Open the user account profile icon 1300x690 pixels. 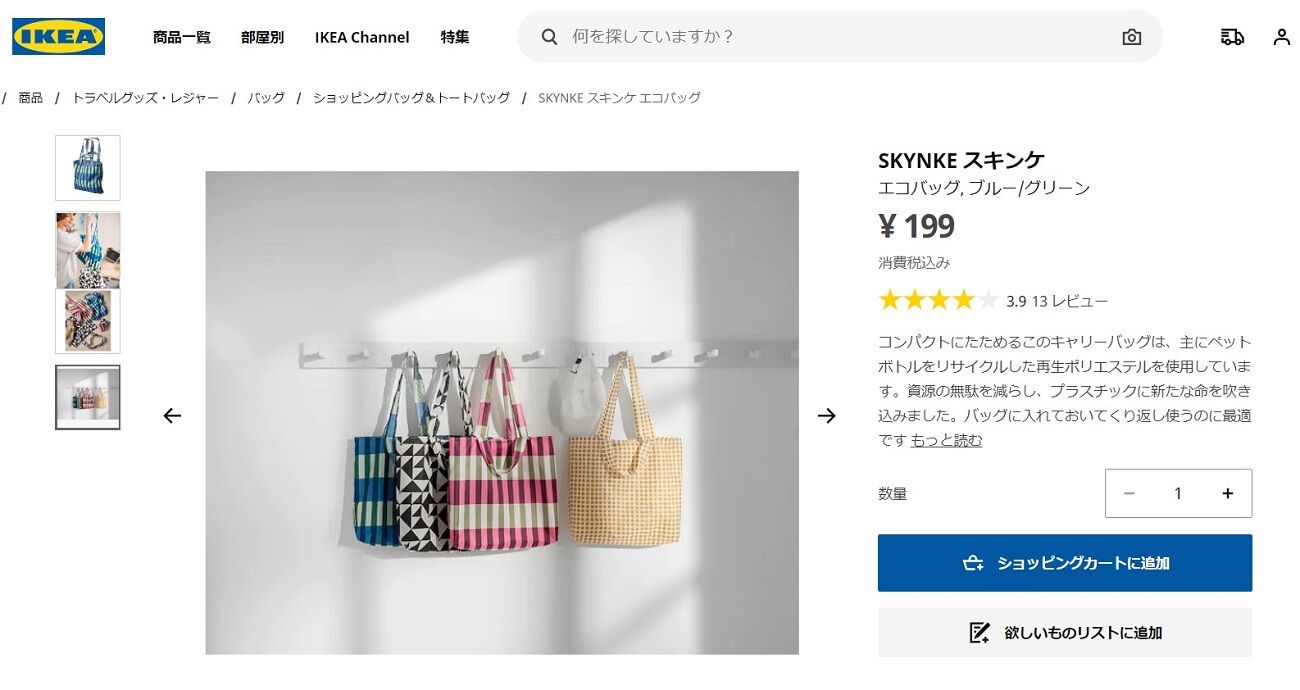click(x=1281, y=37)
